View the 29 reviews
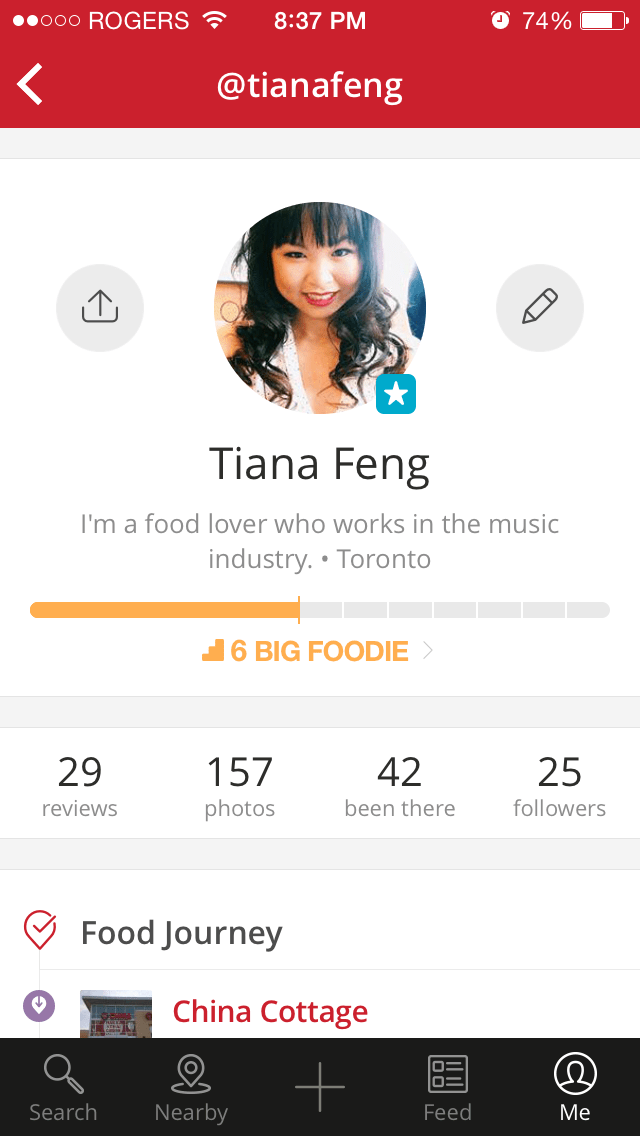 pyautogui.click(x=80, y=786)
